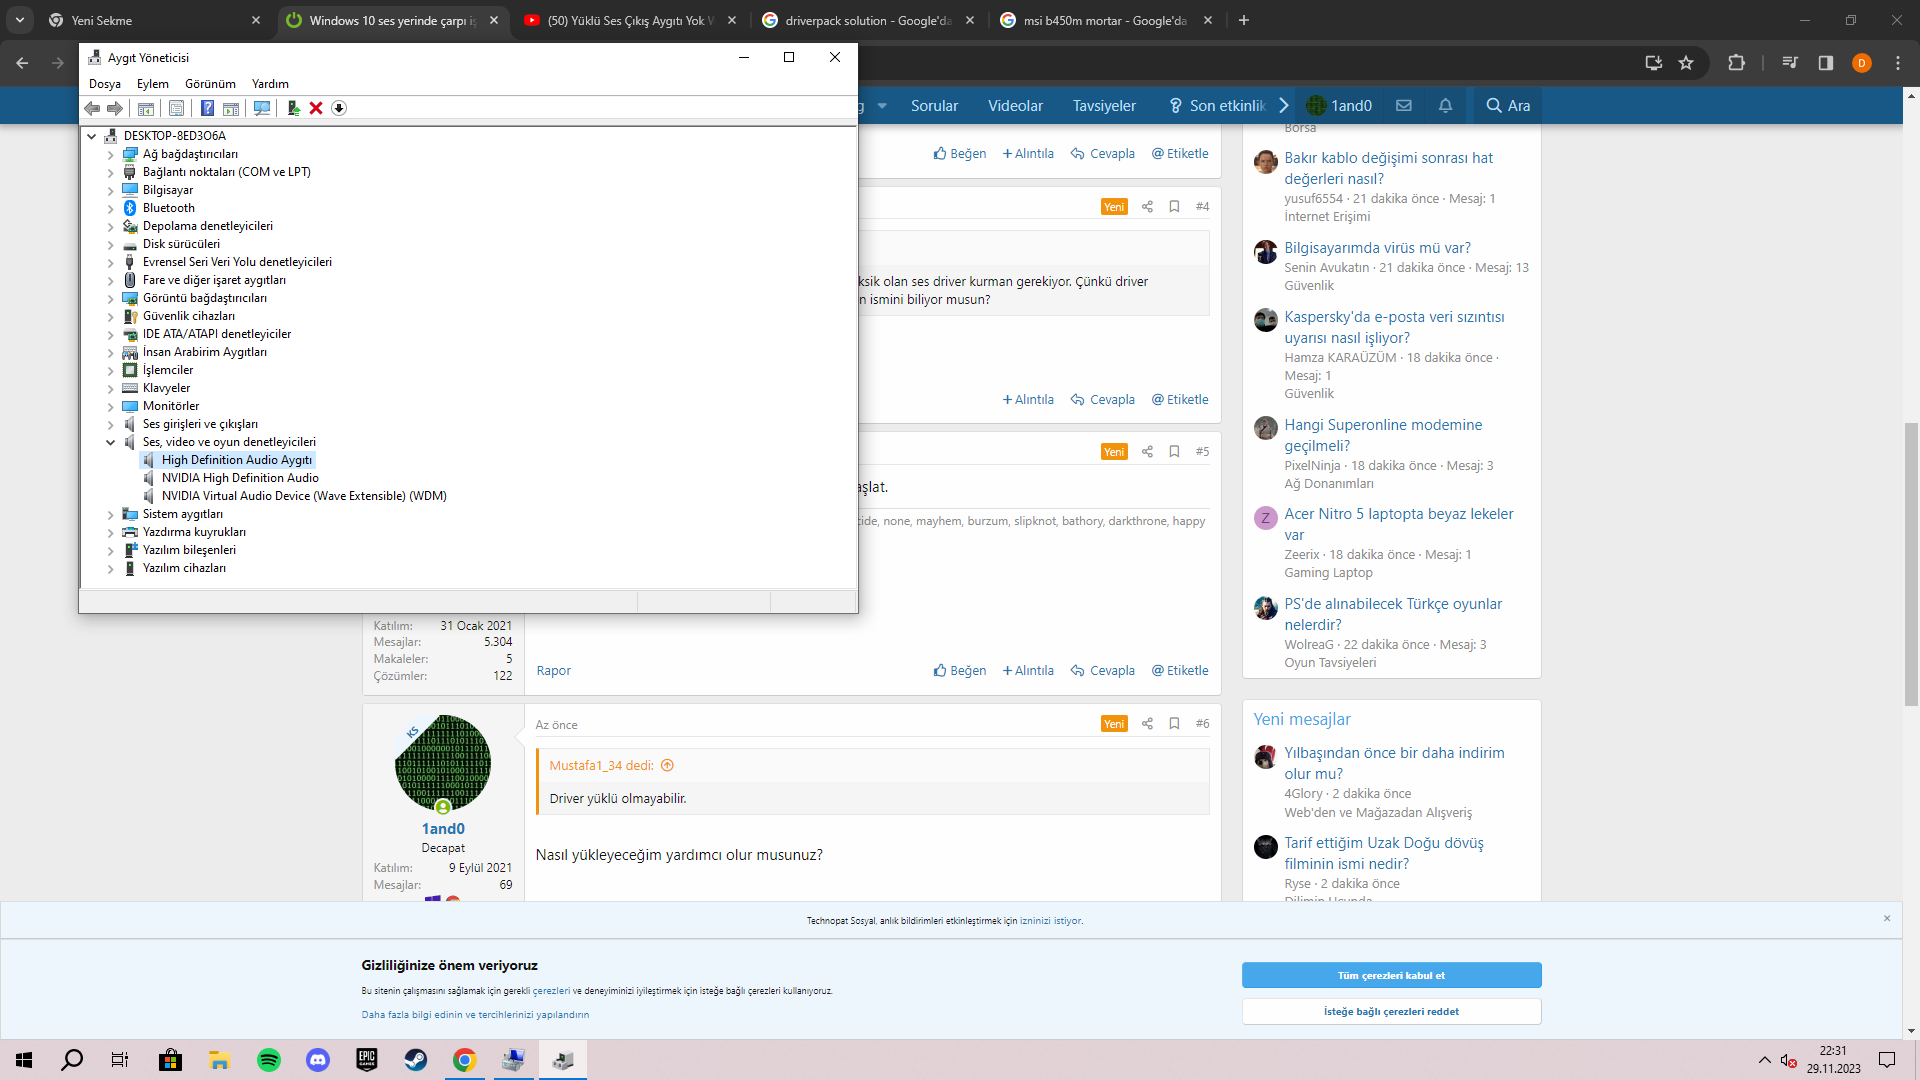Screen dimensions: 1920x1080
Task: Click Tüm çerezleri kabul et button
Action: coord(1391,975)
